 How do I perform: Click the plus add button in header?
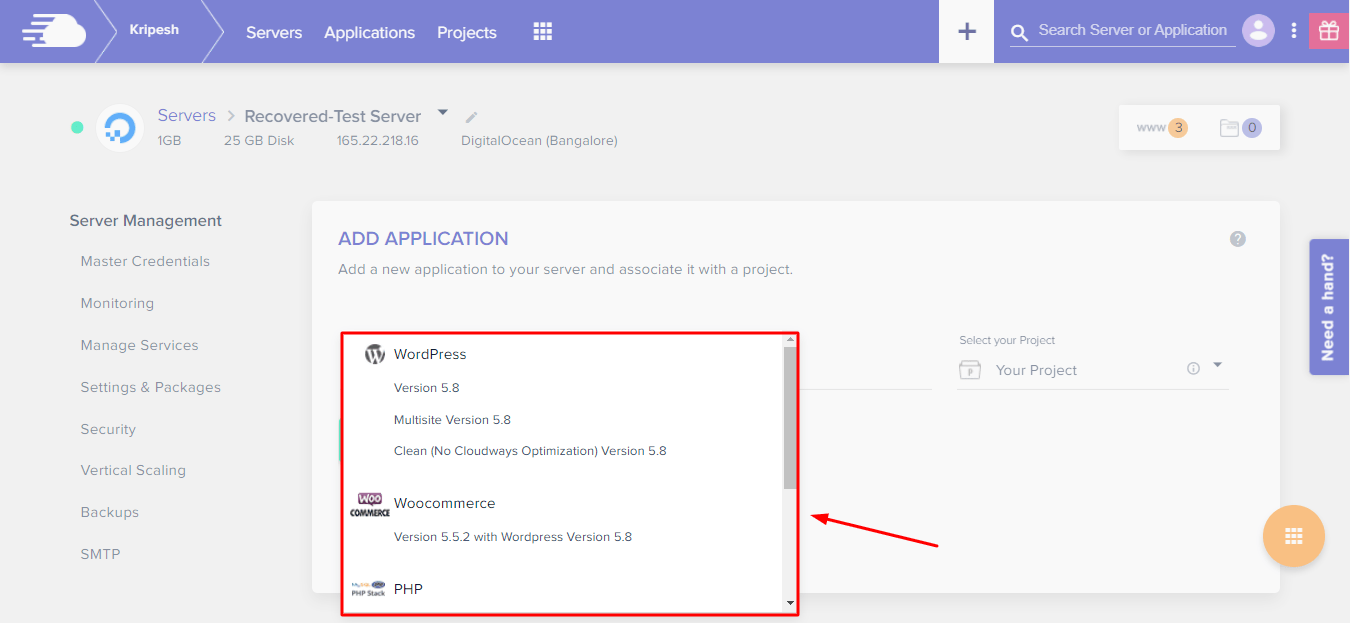pyautogui.click(x=966, y=31)
